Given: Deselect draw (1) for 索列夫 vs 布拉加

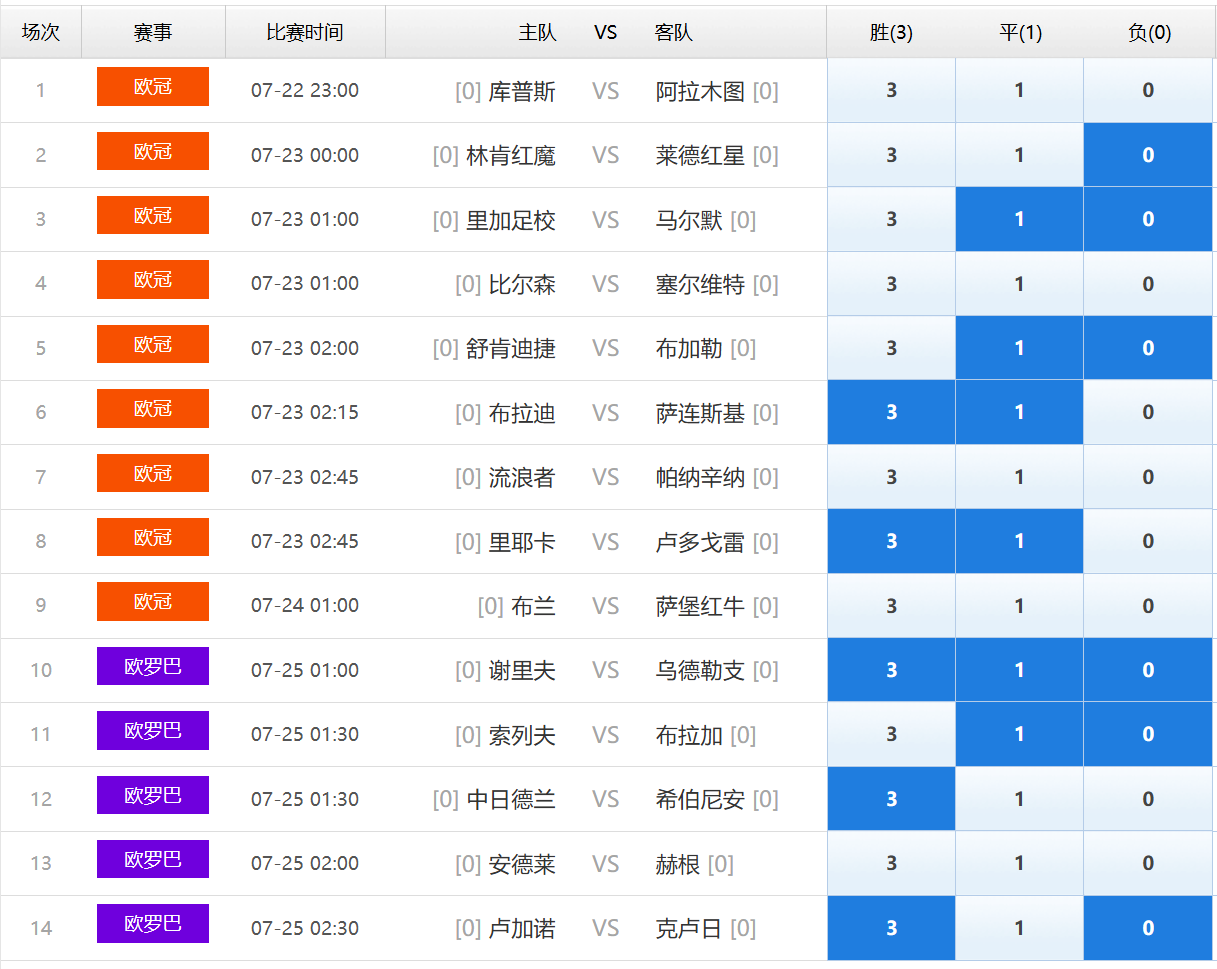Looking at the screenshot, I should [1019, 734].
